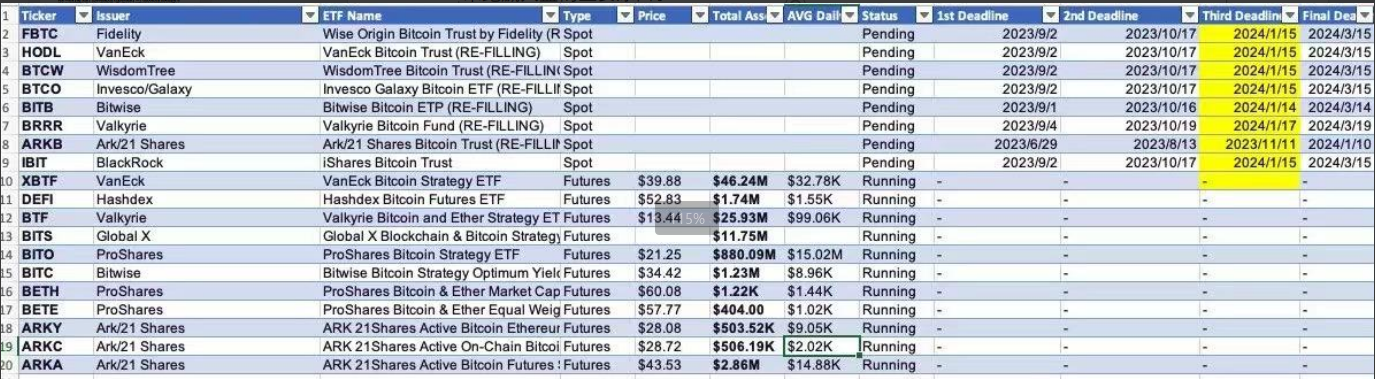Open the Issuer column filter dropdown
1375x379 pixels.
coord(310,16)
